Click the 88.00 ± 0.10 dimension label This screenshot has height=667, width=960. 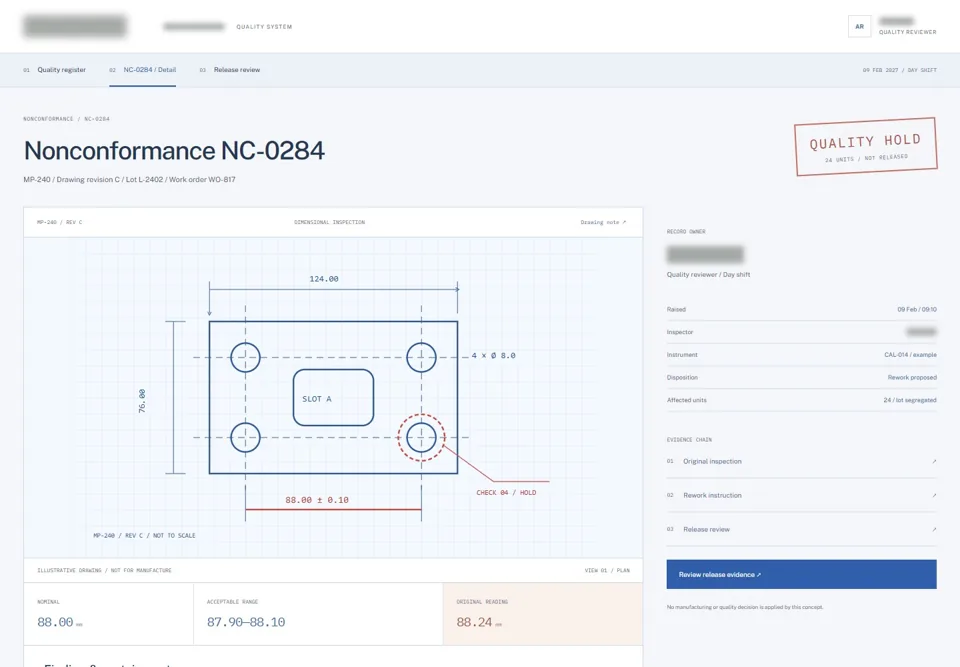[x=317, y=500]
